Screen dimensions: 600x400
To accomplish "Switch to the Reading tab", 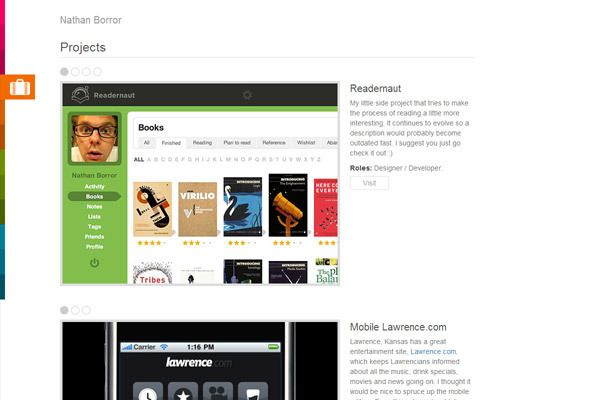I will click(x=202, y=143).
